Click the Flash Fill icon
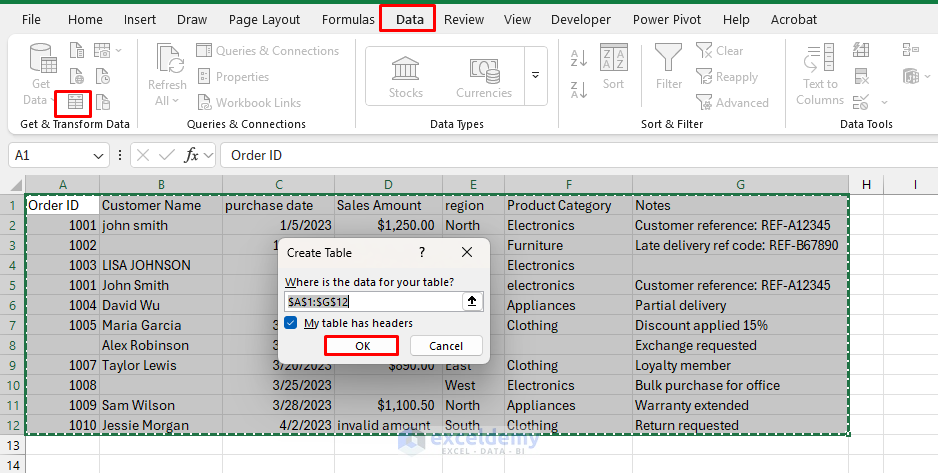 point(861,50)
